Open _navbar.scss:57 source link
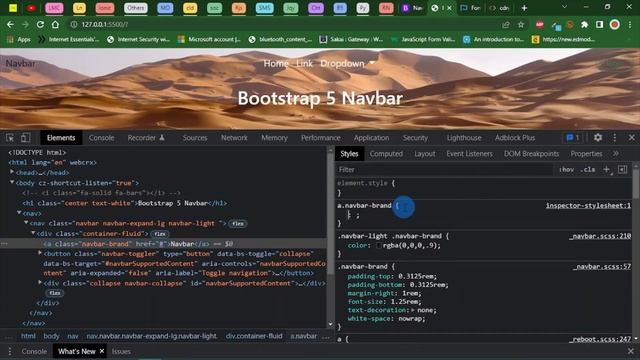 pyautogui.click(x=602, y=267)
